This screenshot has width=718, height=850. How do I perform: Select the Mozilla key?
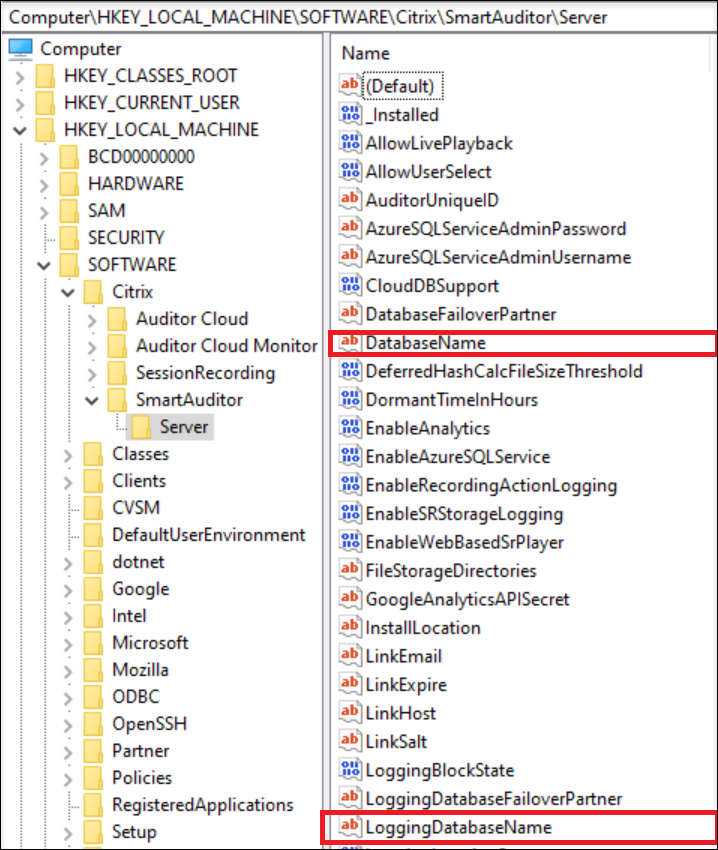pos(140,669)
